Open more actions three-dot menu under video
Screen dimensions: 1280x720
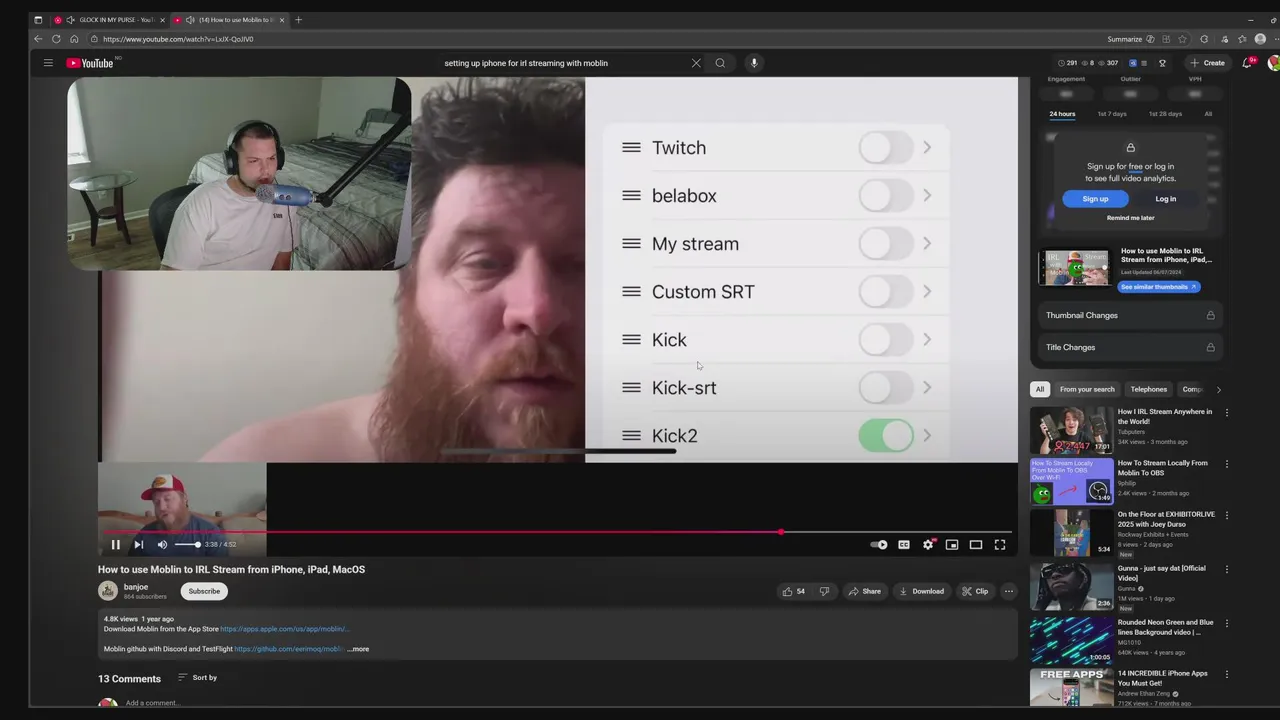[1008, 591]
